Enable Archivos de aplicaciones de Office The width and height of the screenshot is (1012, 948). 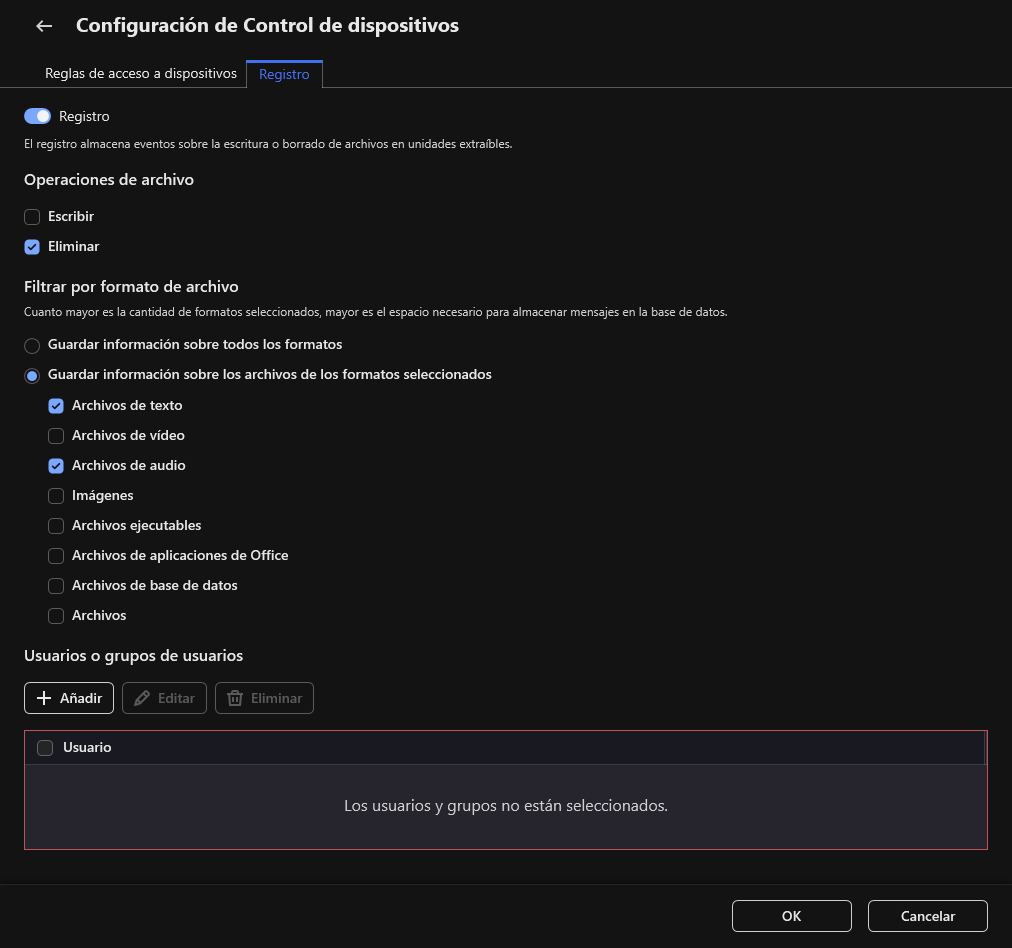coord(56,555)
